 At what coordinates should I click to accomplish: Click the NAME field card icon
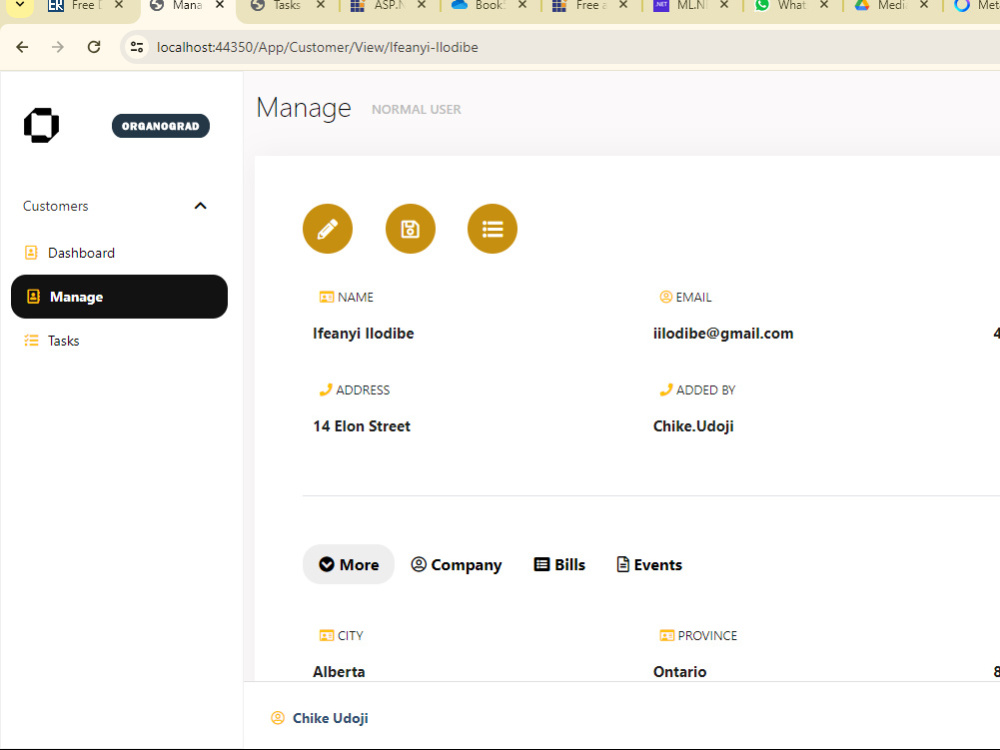327,297
